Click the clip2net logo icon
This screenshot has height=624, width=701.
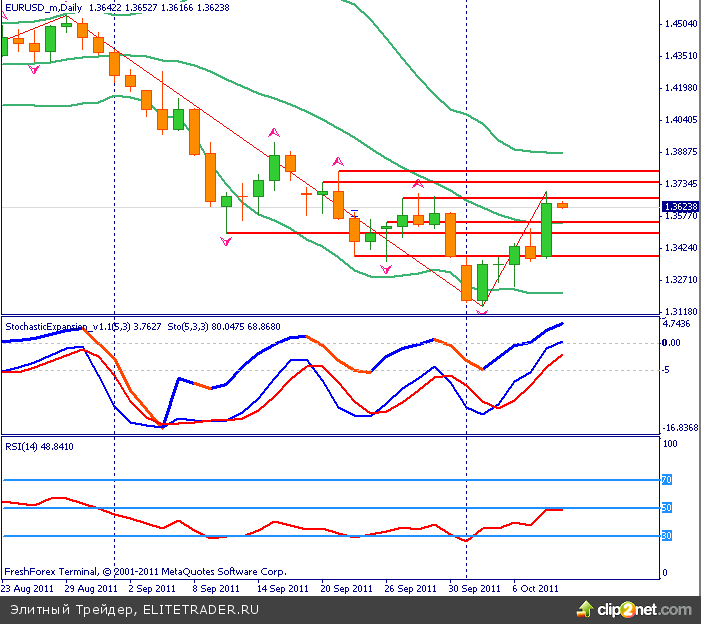(585, 607)
